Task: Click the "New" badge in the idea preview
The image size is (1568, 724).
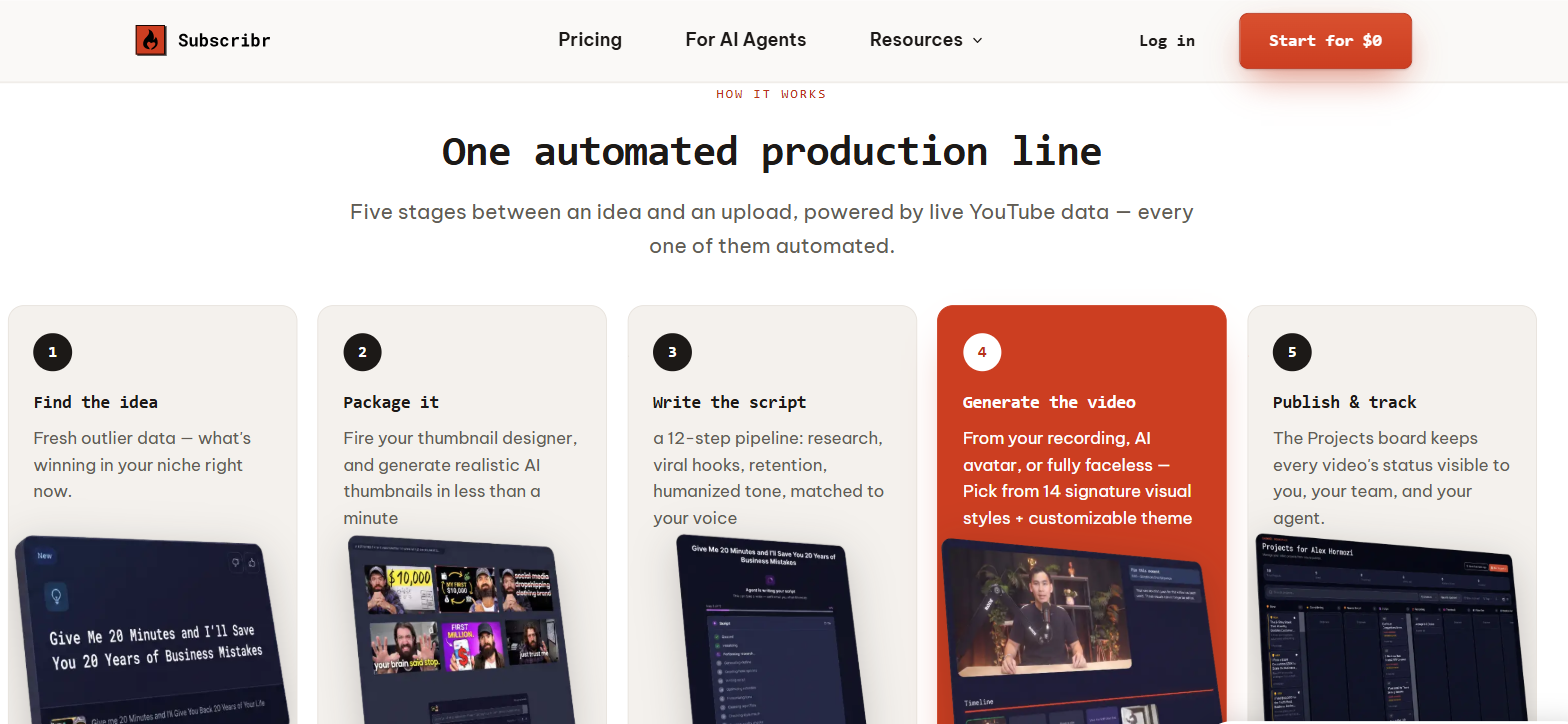Action: pyautogui.click(x=45, y=555)
